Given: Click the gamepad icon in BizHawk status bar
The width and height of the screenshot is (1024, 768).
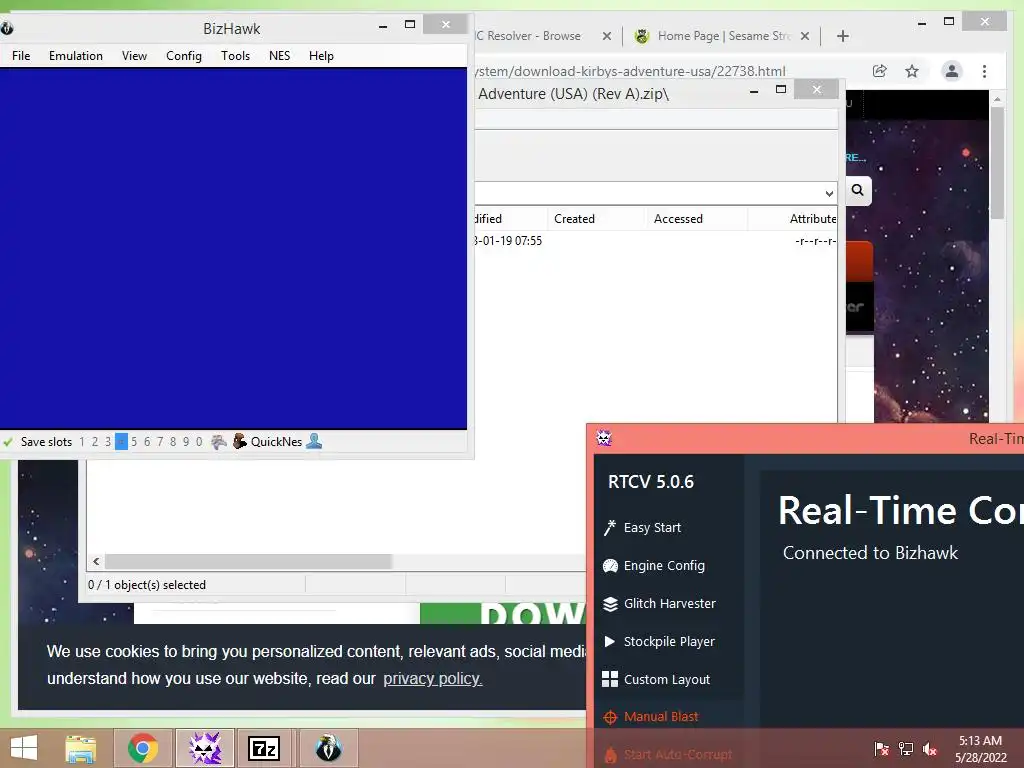Looking at the screenshot, I should coord(219,442).
